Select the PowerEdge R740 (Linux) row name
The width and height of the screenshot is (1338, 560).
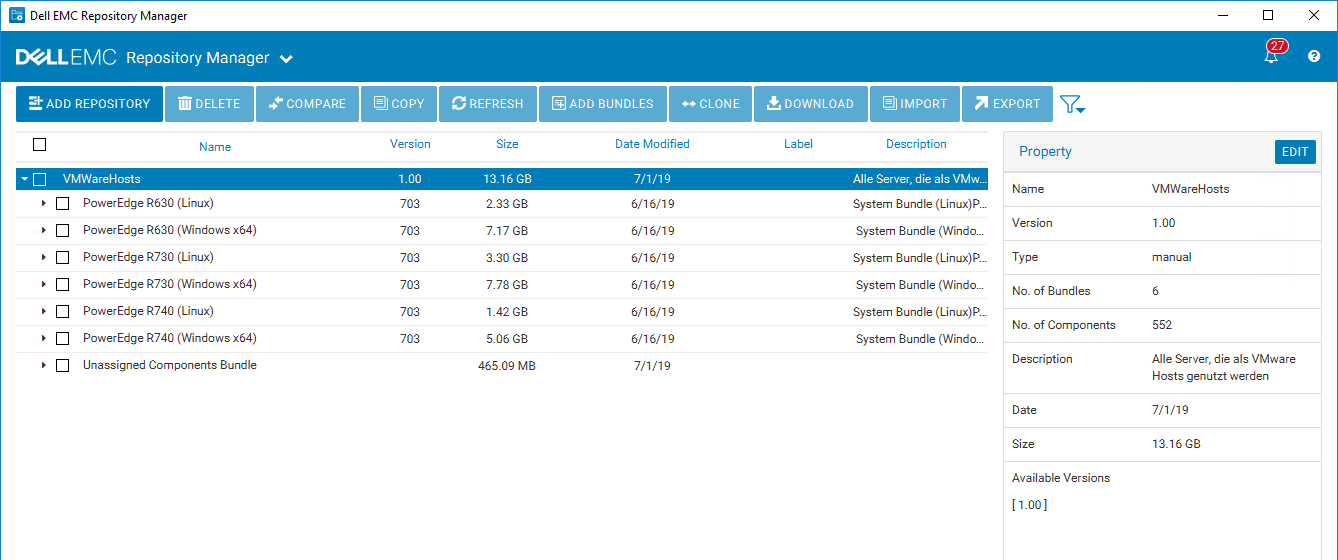(x=148, y=311)
